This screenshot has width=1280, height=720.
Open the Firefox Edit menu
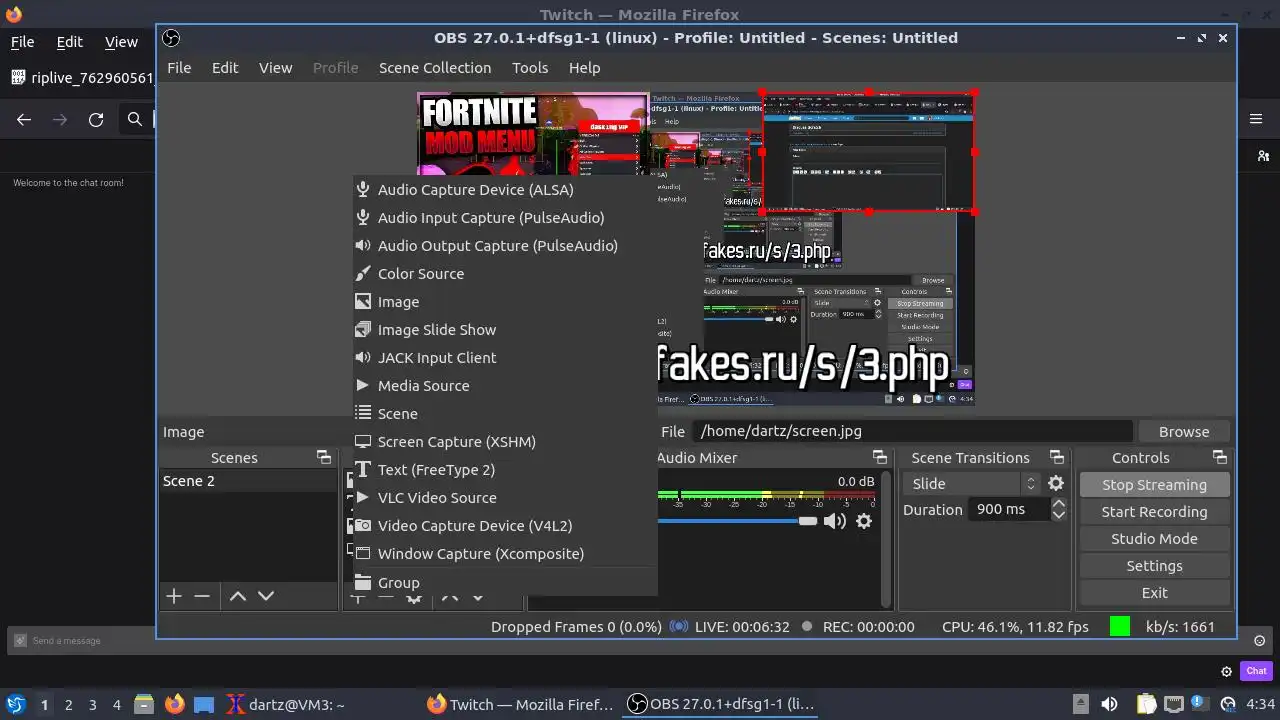tap(69, 42)
